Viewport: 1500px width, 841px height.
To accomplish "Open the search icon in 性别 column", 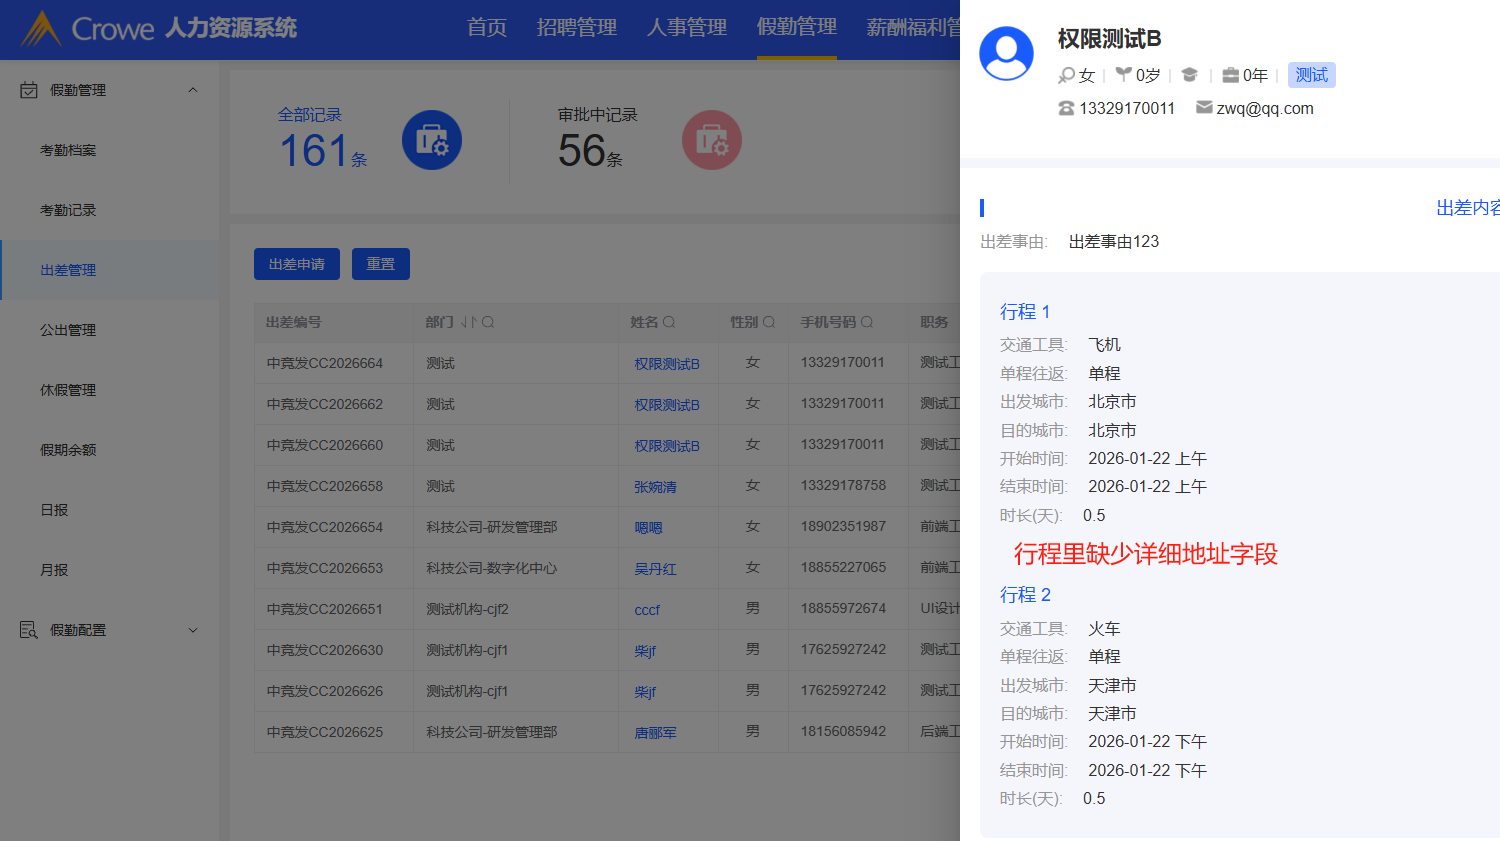I will click(x=769, y=322).
